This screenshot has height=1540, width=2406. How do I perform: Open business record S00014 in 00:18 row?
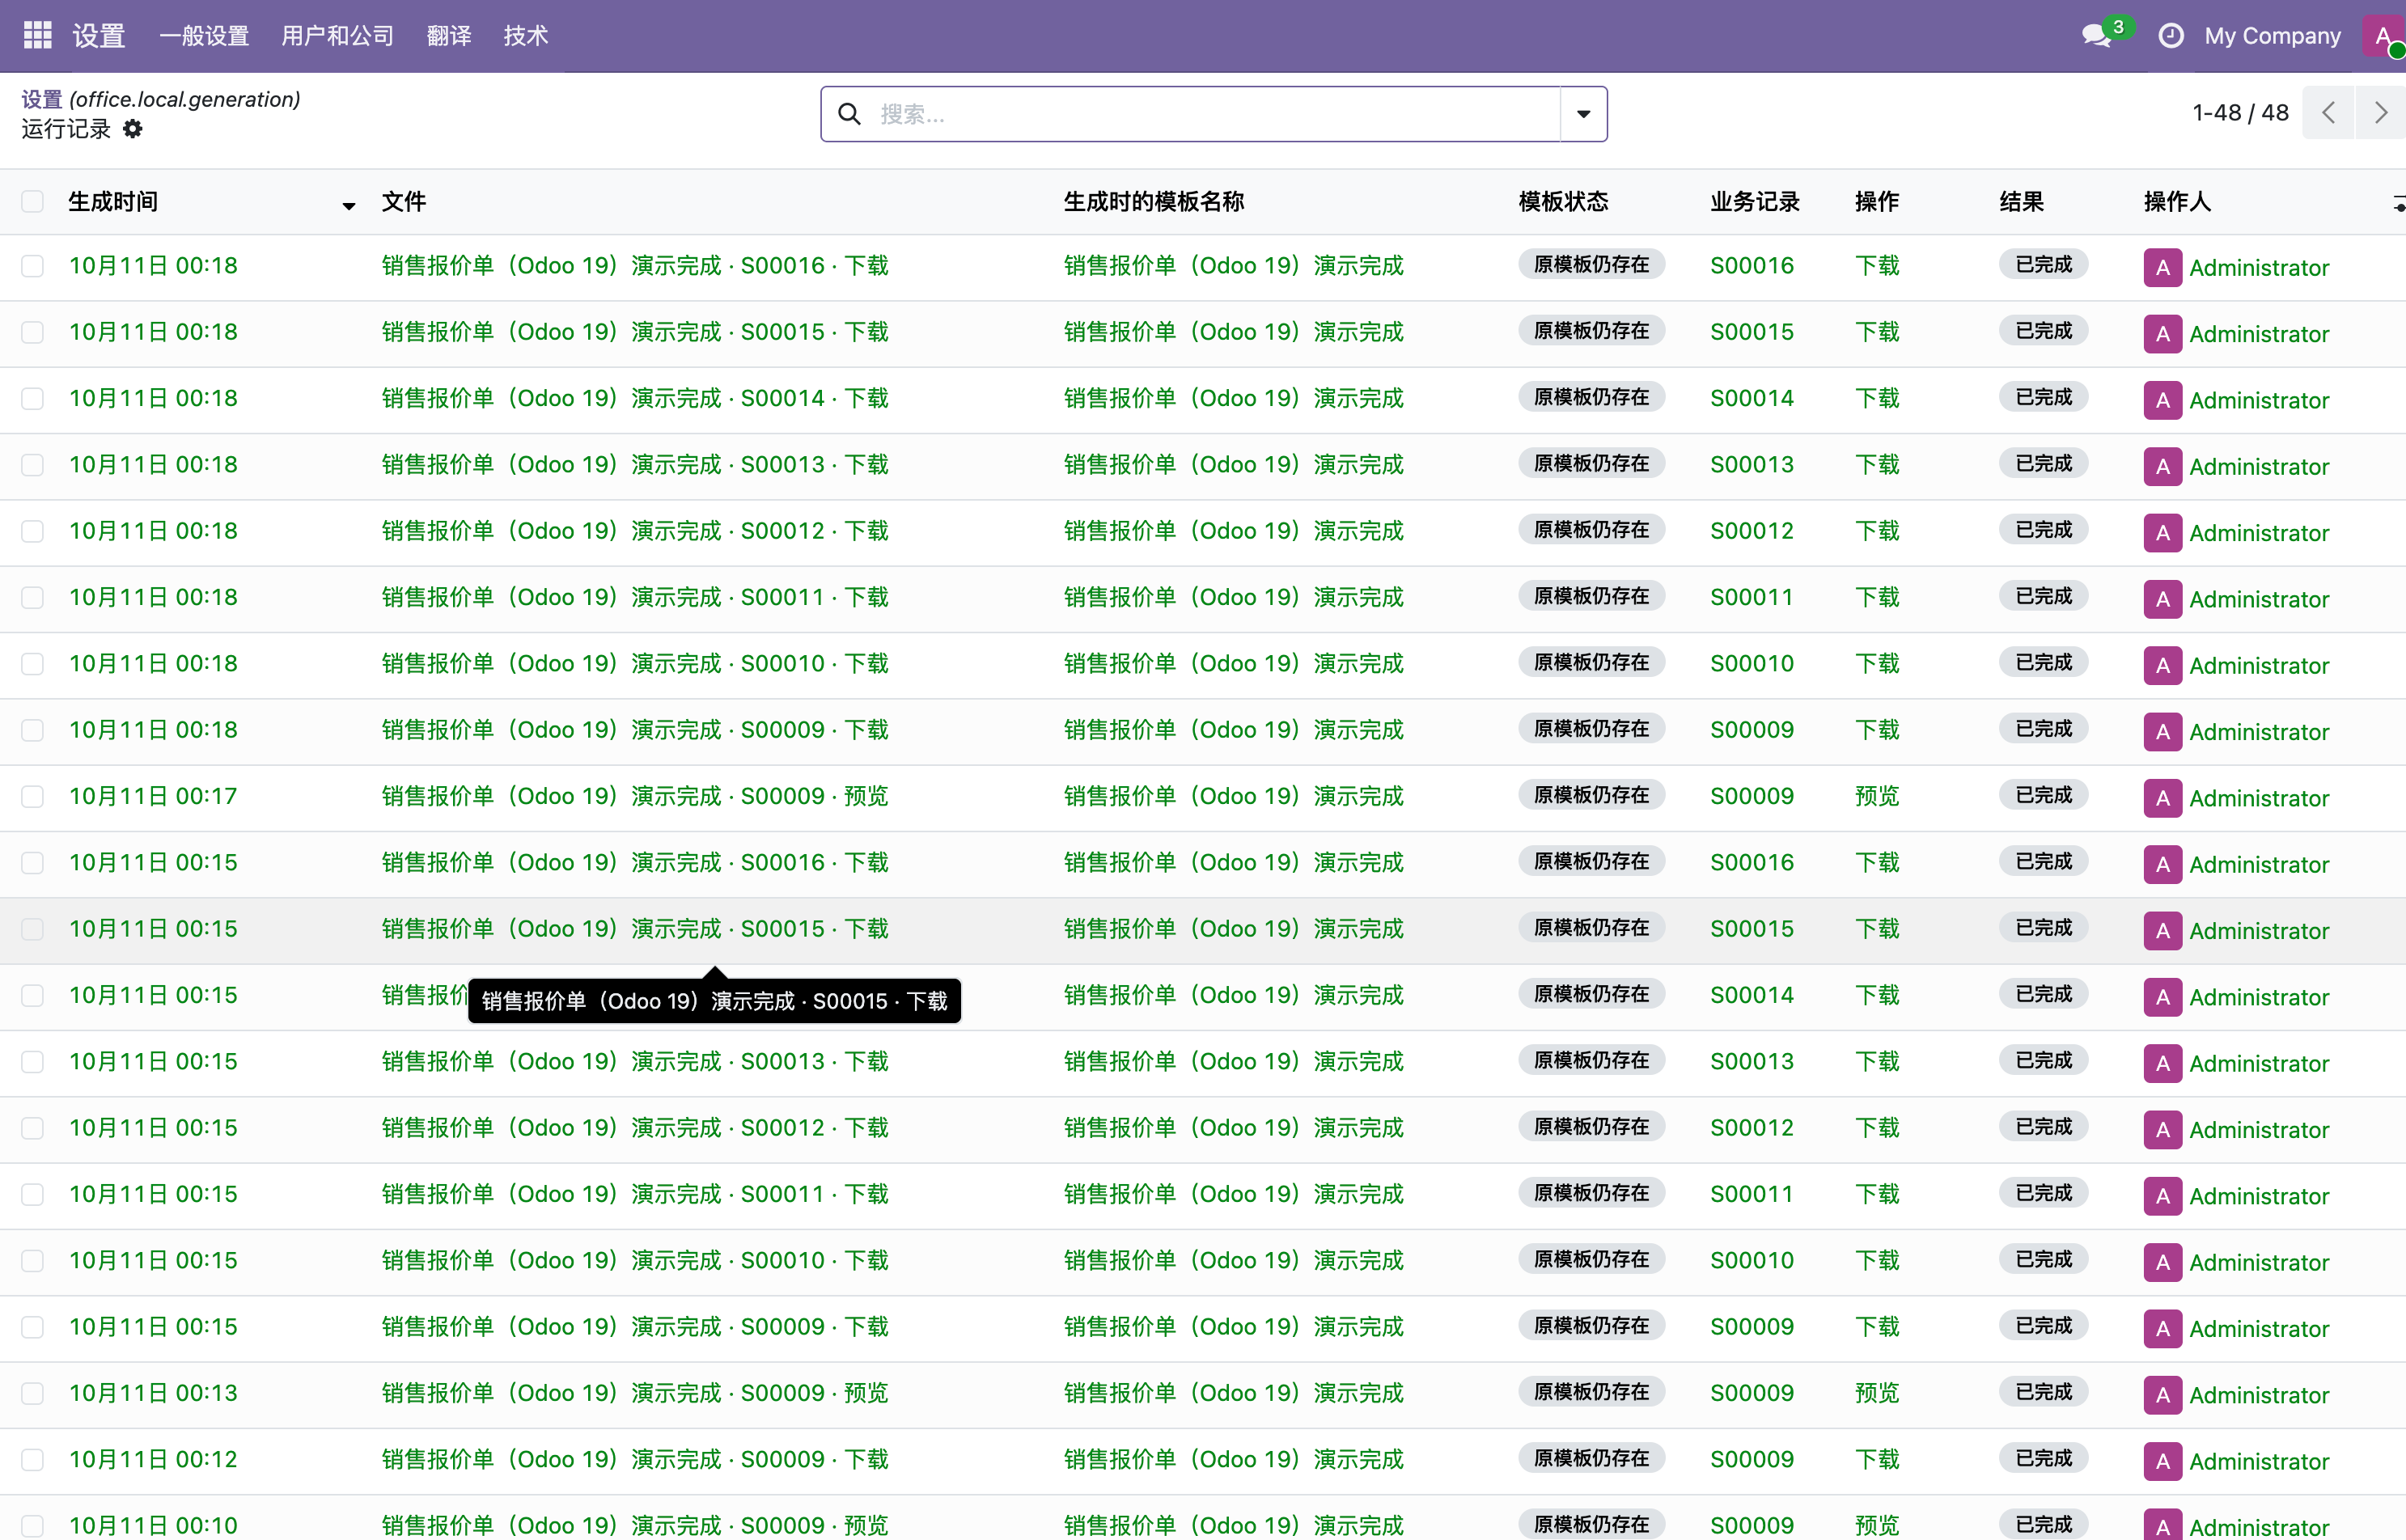(1751, 398)
